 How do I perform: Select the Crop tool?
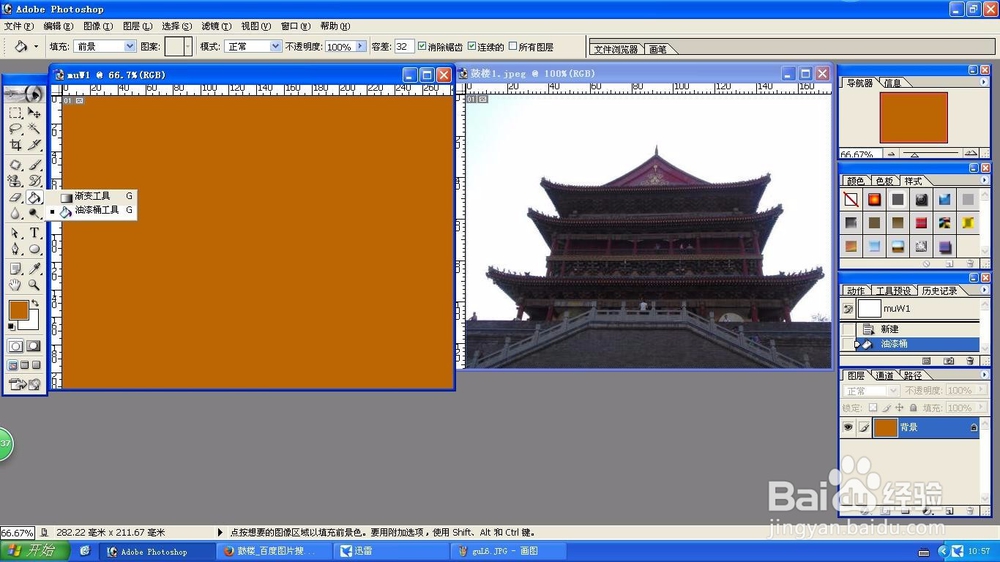click(x=15, y=145)
